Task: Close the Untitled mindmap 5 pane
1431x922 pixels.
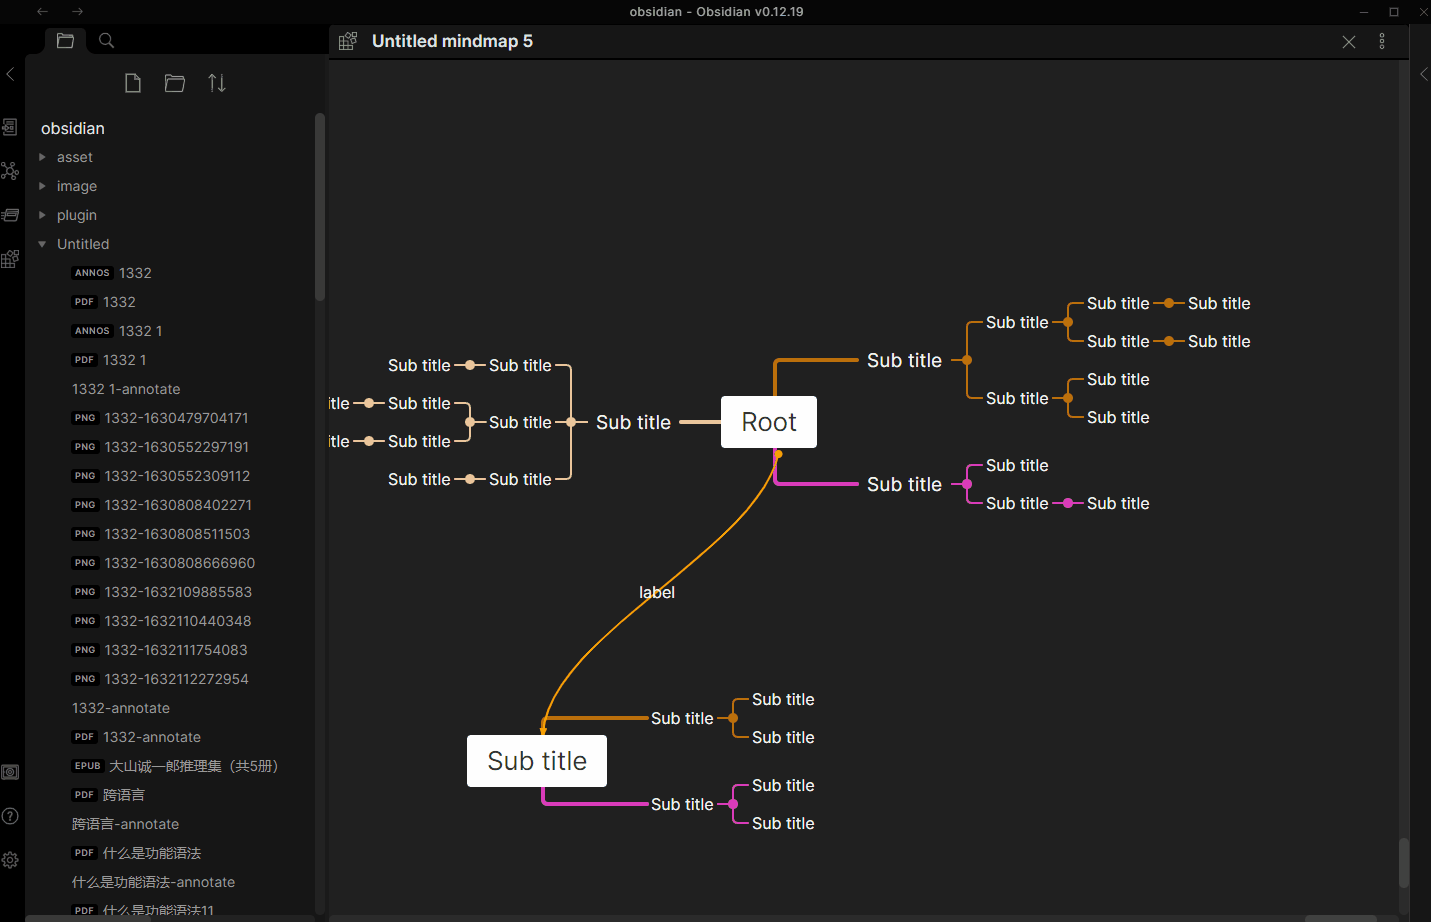Action: (1349, 42)
